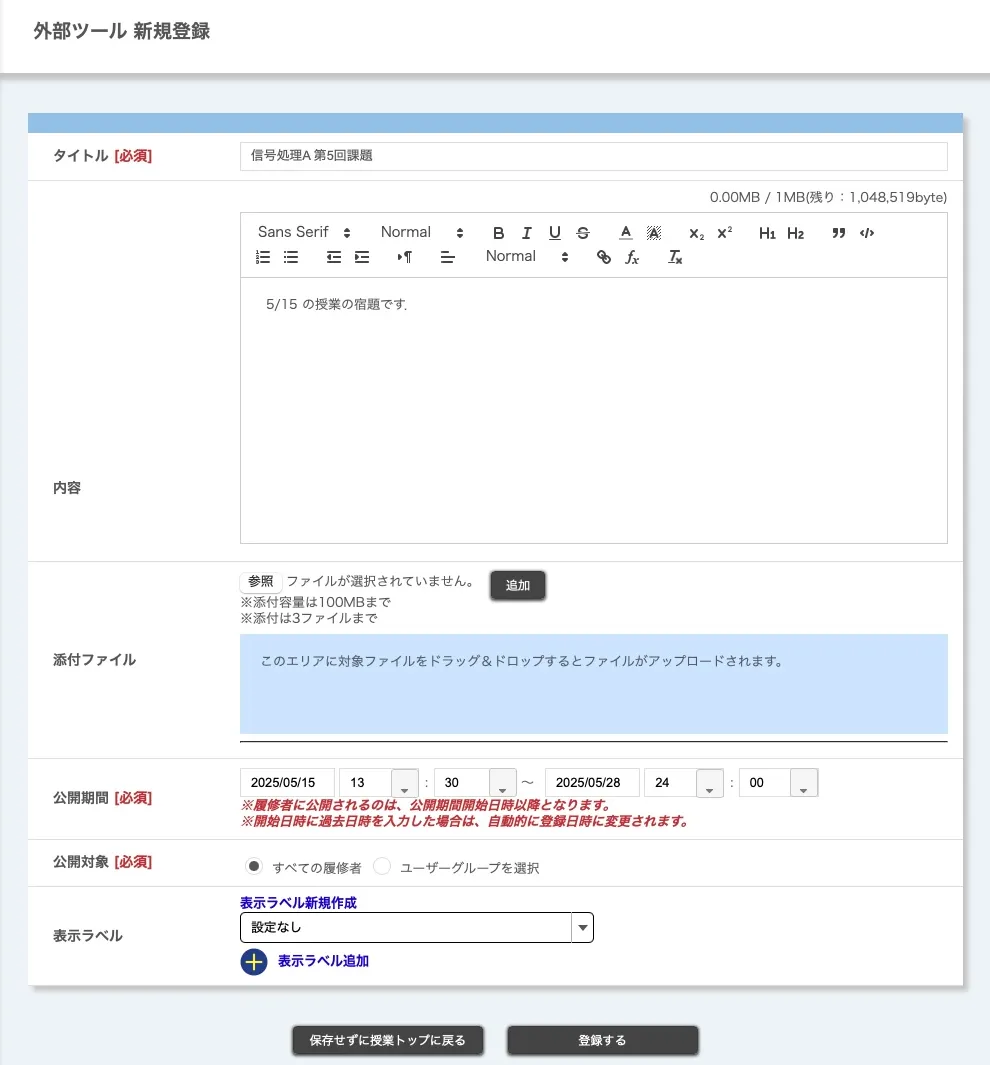
Task: Toggle bold formatting in the editor
Action: click(x=499, y=233)
